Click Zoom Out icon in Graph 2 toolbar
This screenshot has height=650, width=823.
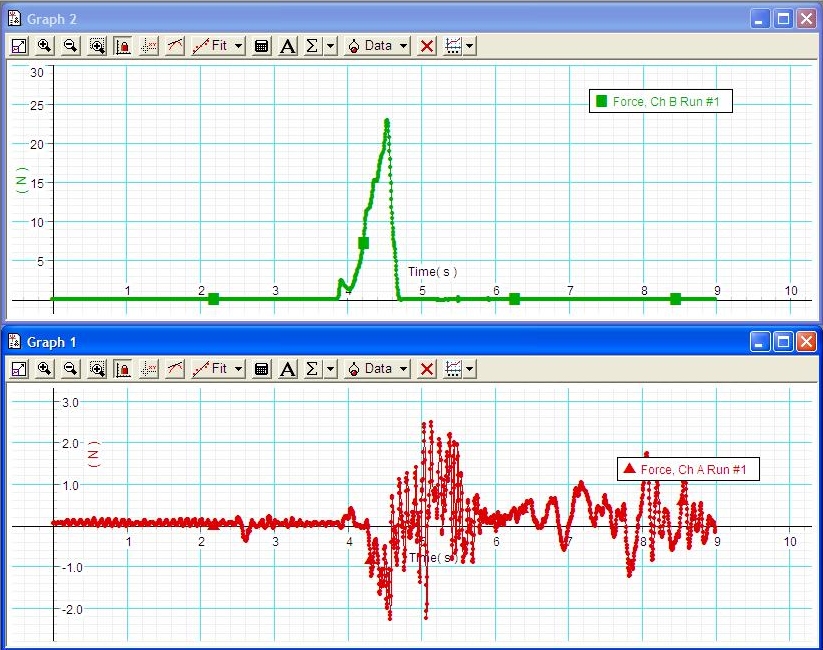coord(70,46)
